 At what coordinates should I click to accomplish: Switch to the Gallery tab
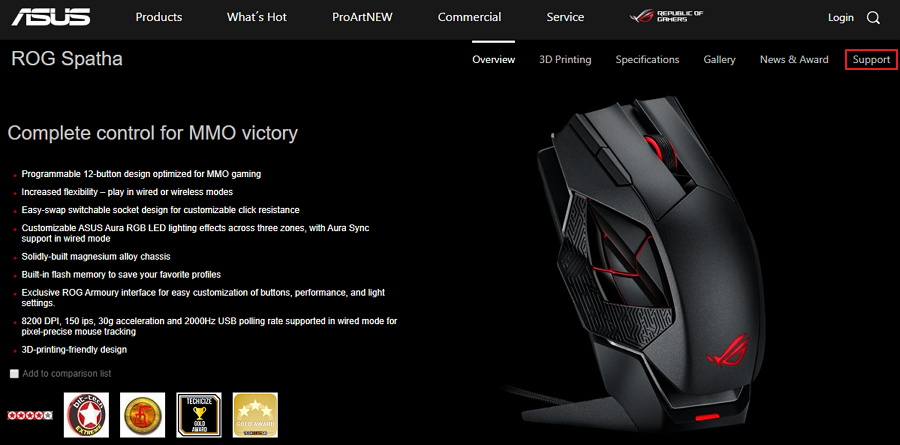pos(719,59)
